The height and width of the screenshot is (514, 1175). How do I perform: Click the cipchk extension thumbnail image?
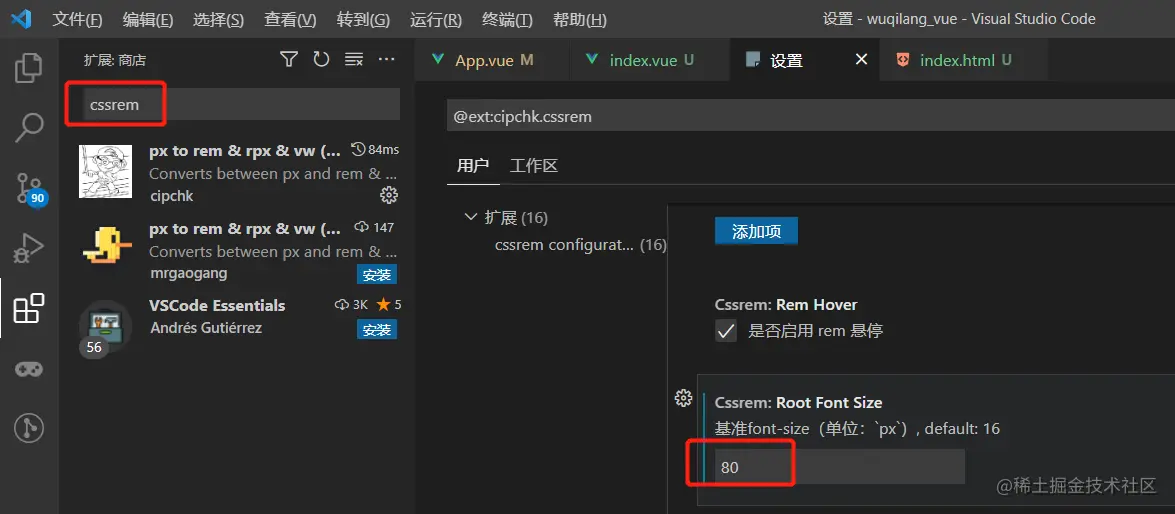tap(106, 172)
